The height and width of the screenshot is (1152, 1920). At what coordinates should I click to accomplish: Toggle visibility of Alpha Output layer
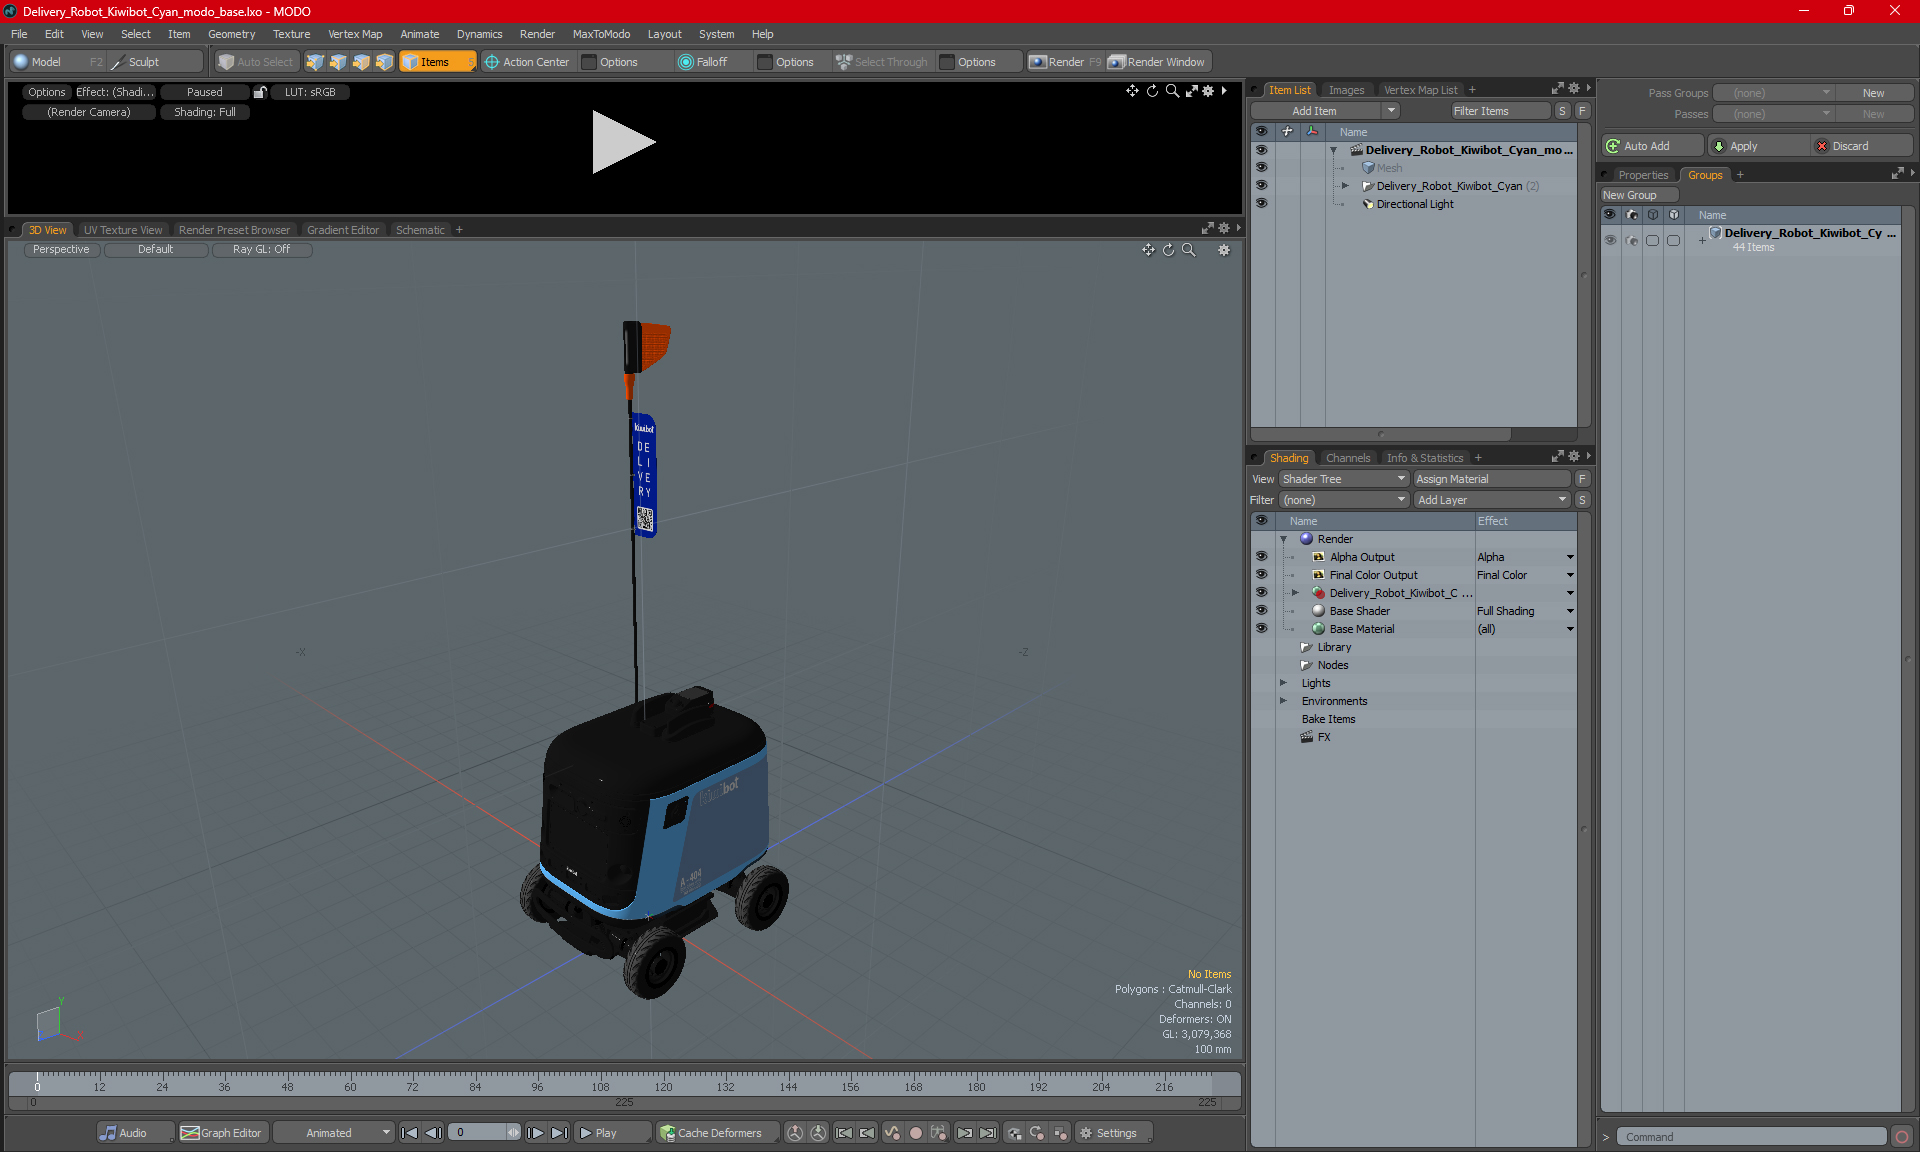(1261, 557)
